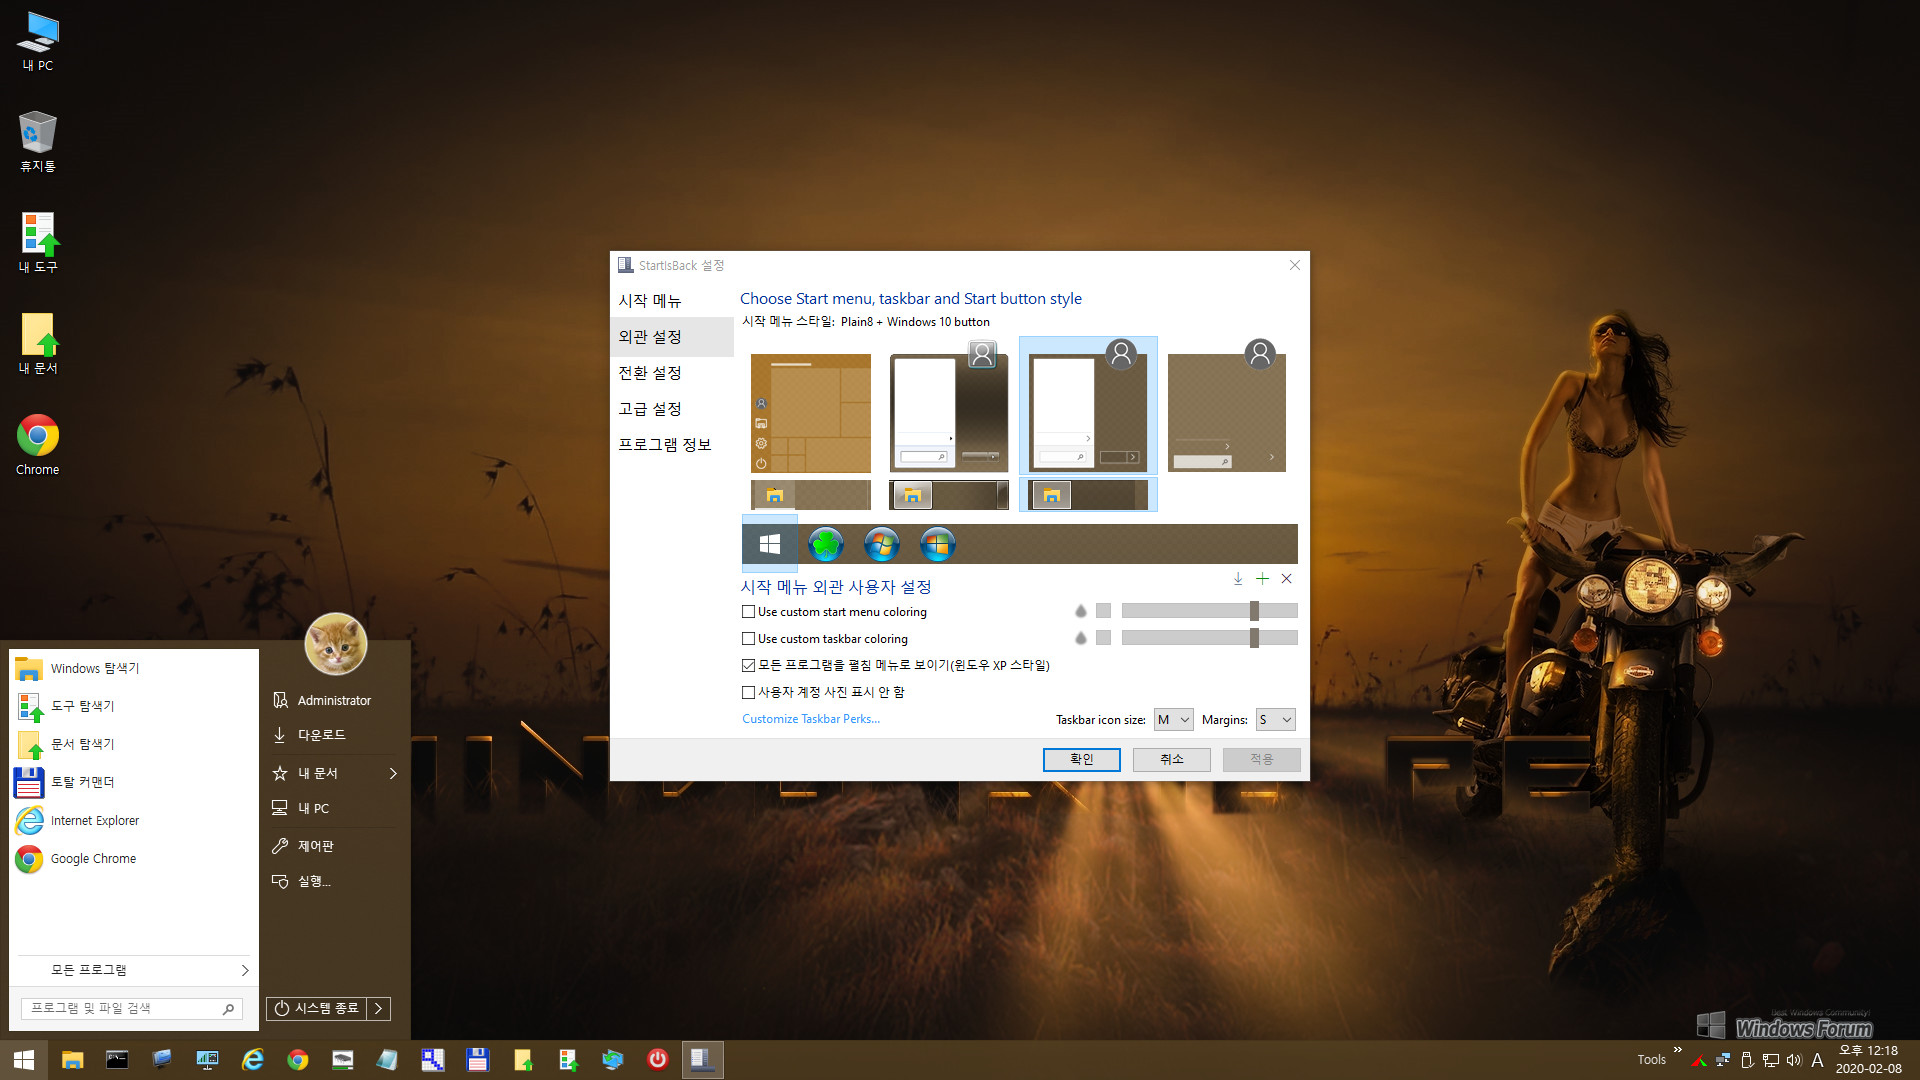Viewport: 1920px width, 1080px height.
Task: Expand 내 문서 submenu arrow
Action: (x=393, y=773)
